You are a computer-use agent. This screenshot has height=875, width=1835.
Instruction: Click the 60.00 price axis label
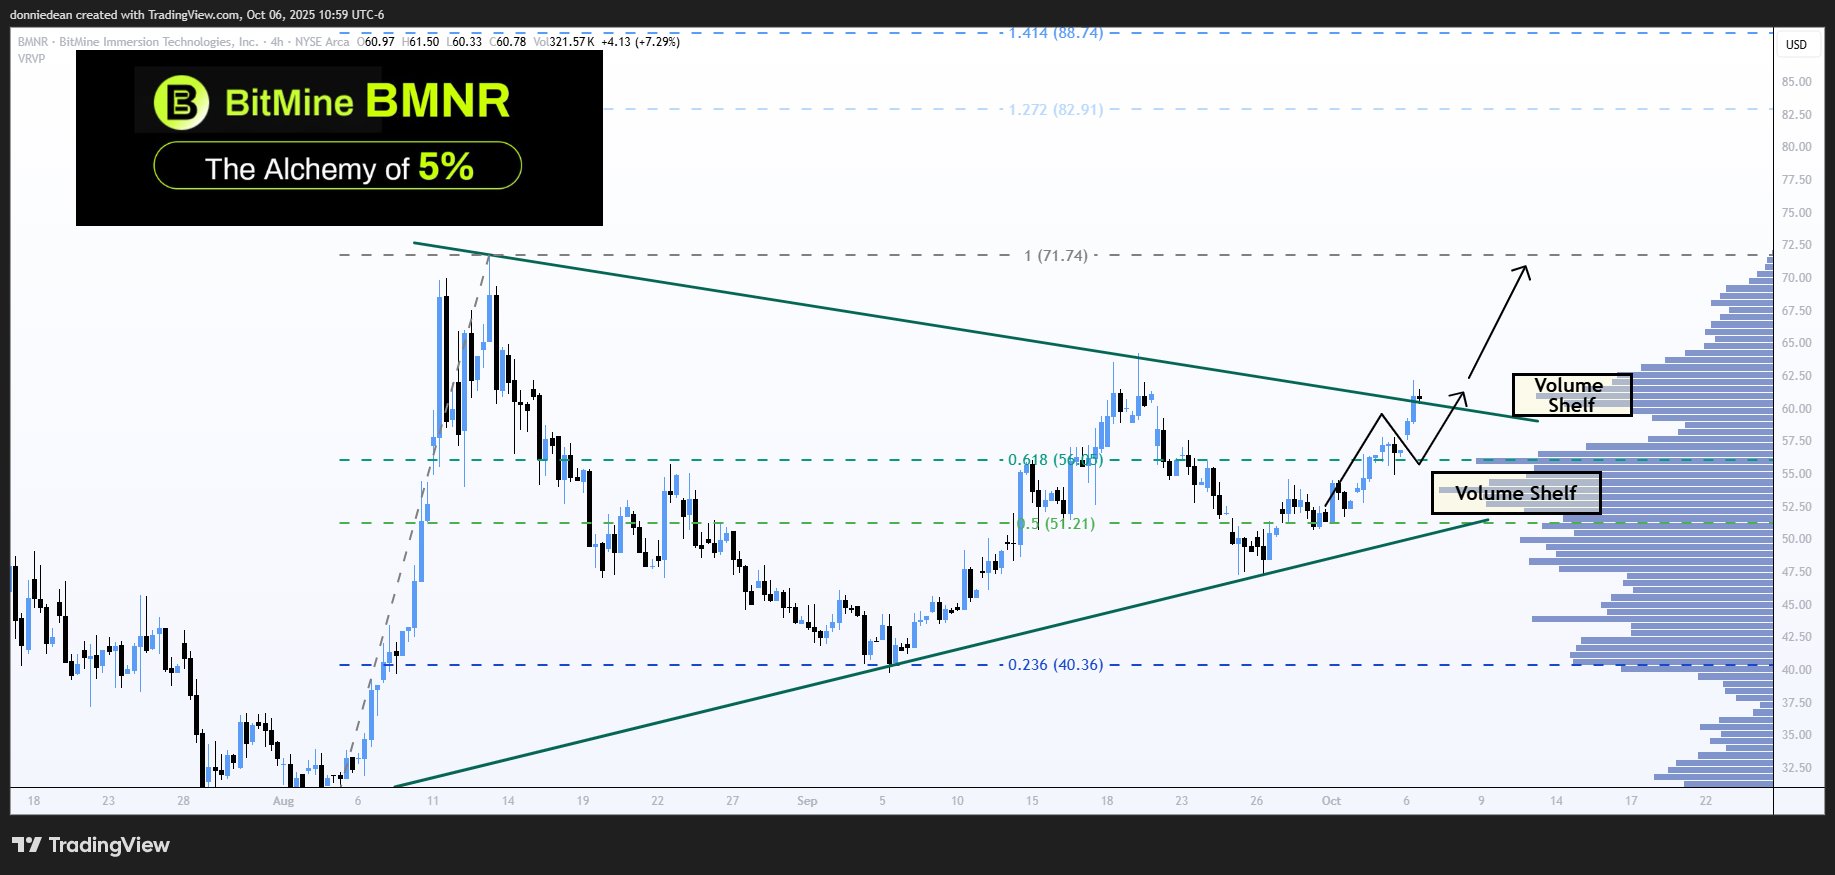coord(1797,409)
